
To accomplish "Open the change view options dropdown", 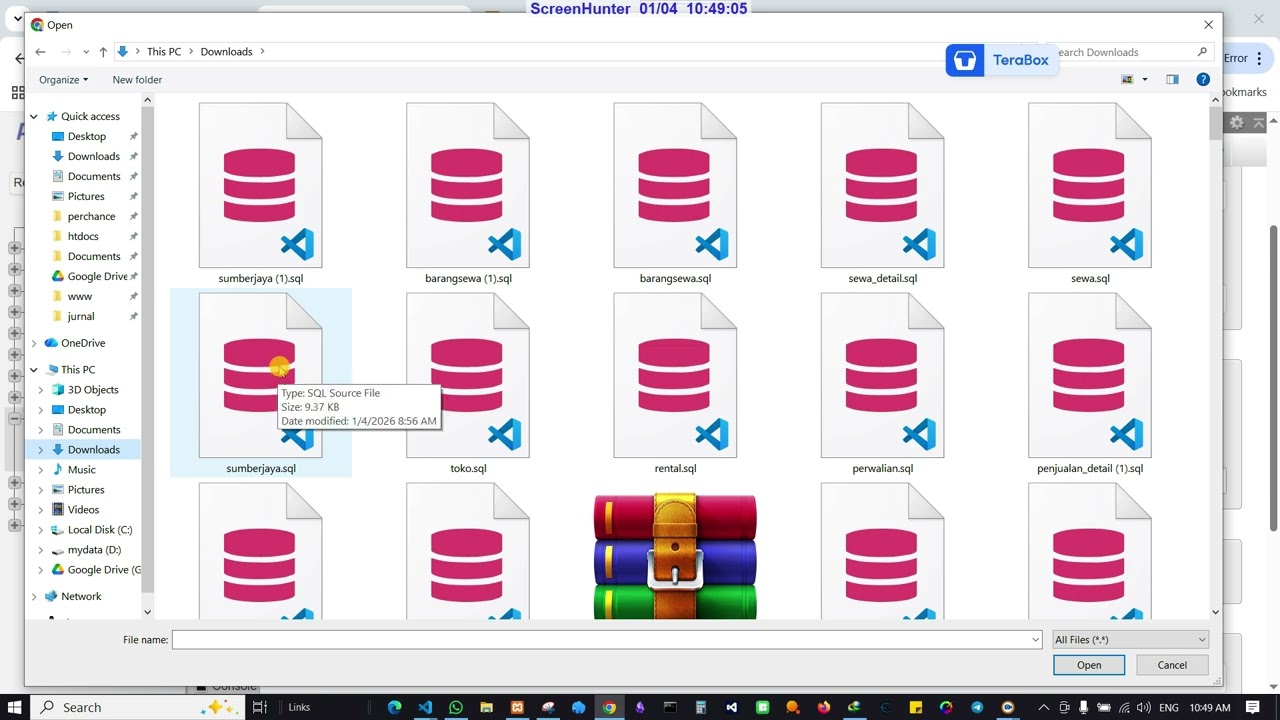I will (x=1145, y=80).
